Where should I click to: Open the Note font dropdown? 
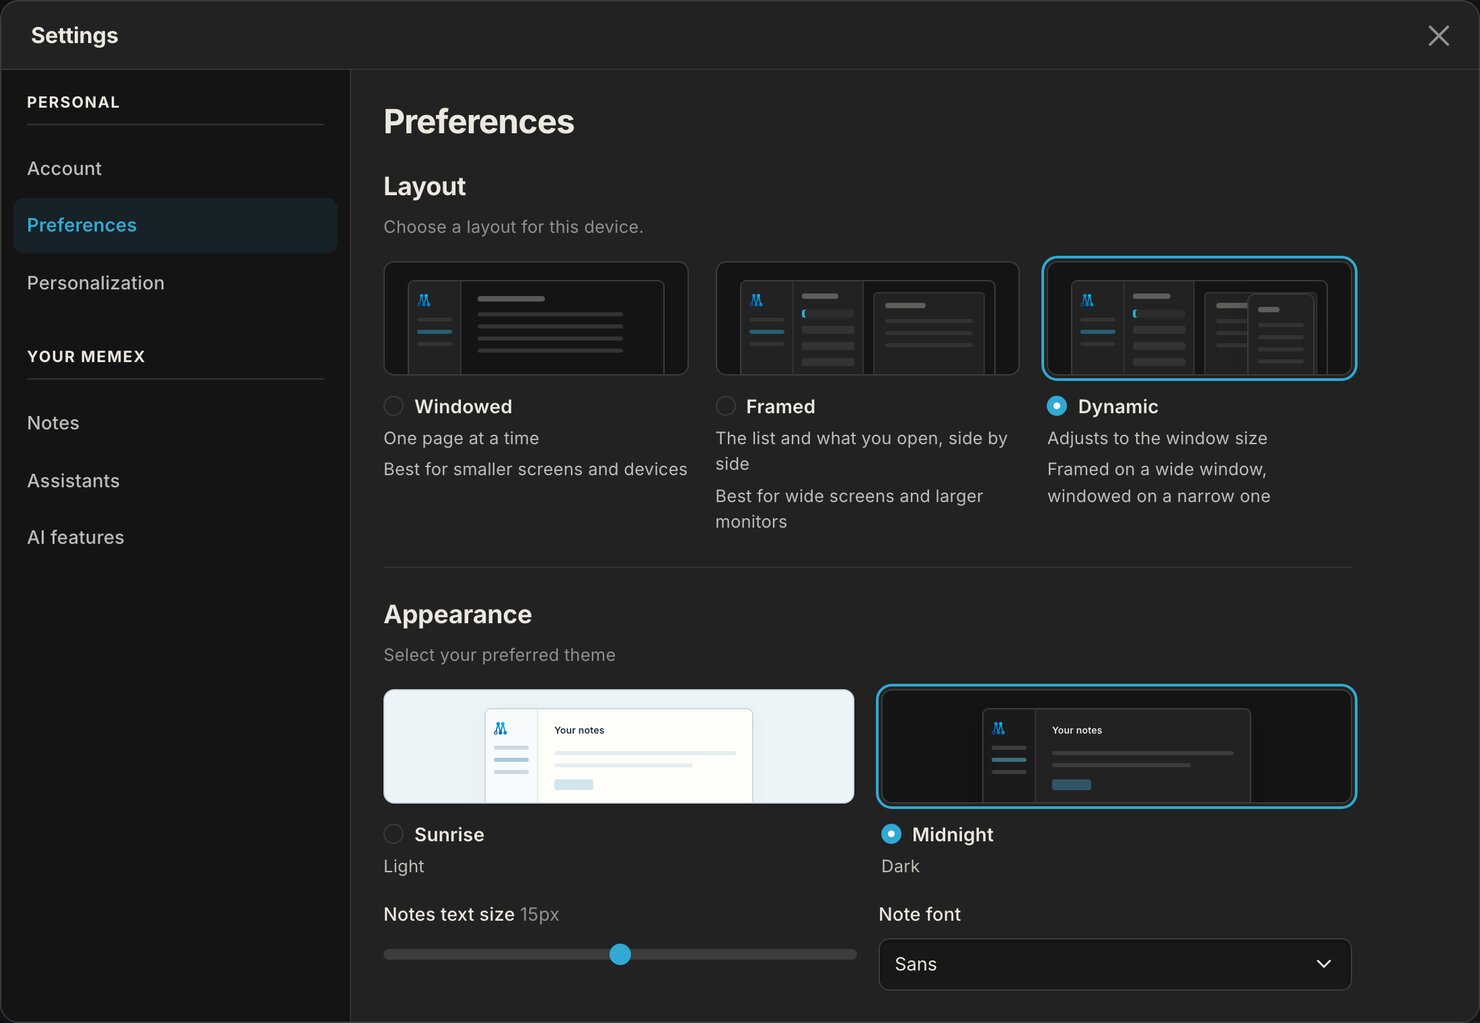[1115, 964]
